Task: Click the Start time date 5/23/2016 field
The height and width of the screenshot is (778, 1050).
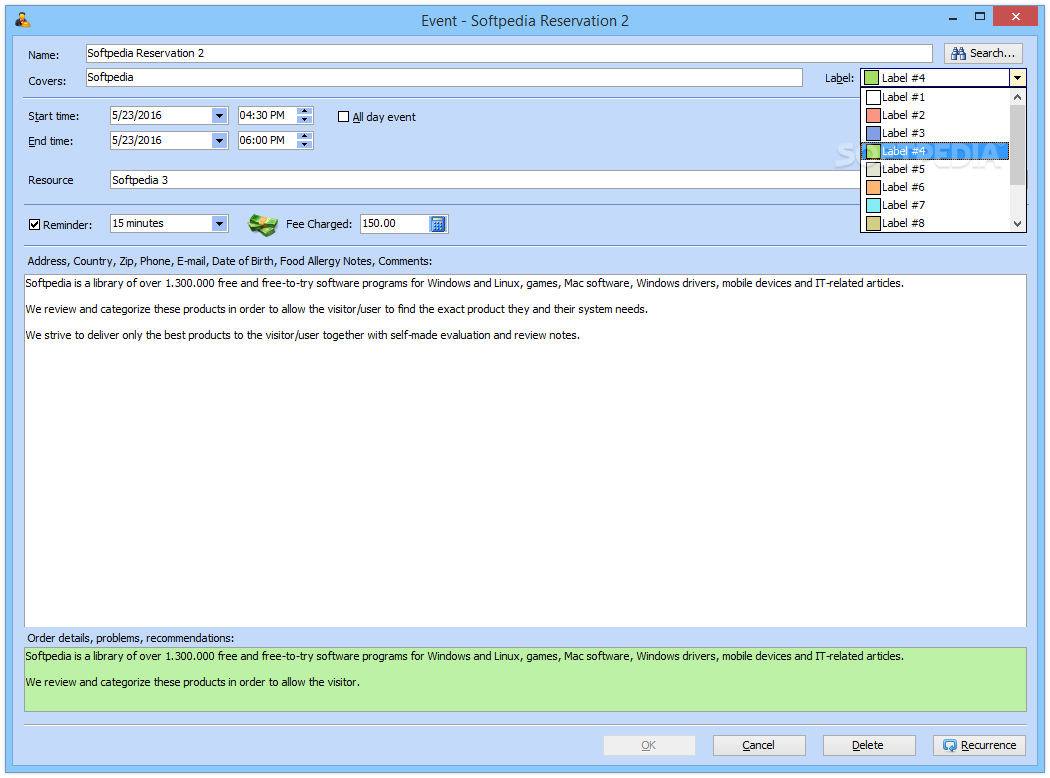Action: click(161, 116)
